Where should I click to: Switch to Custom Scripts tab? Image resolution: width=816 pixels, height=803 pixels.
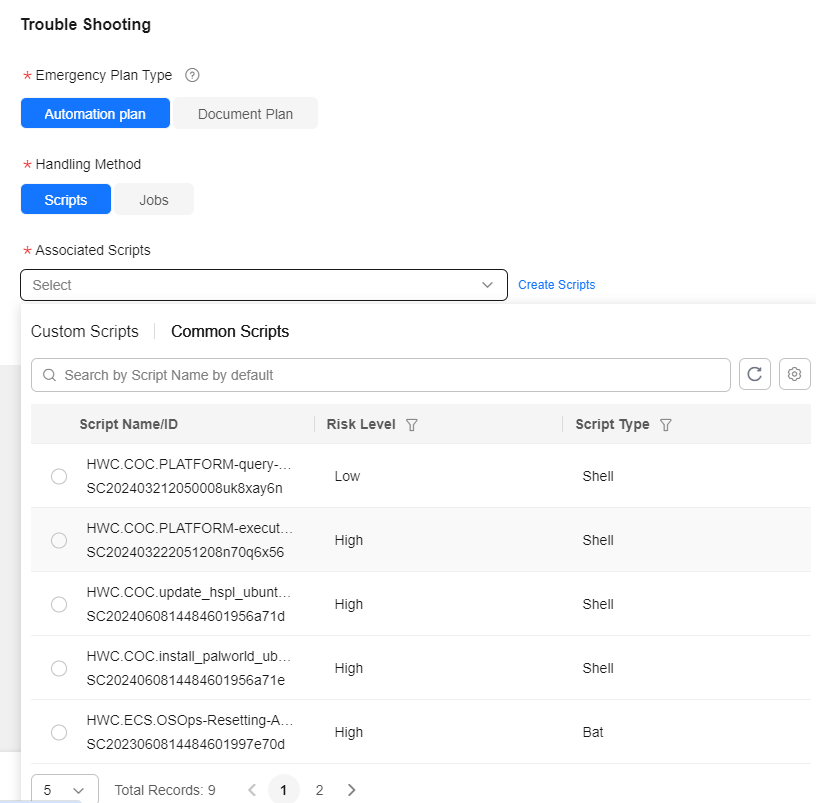(85, 332)
